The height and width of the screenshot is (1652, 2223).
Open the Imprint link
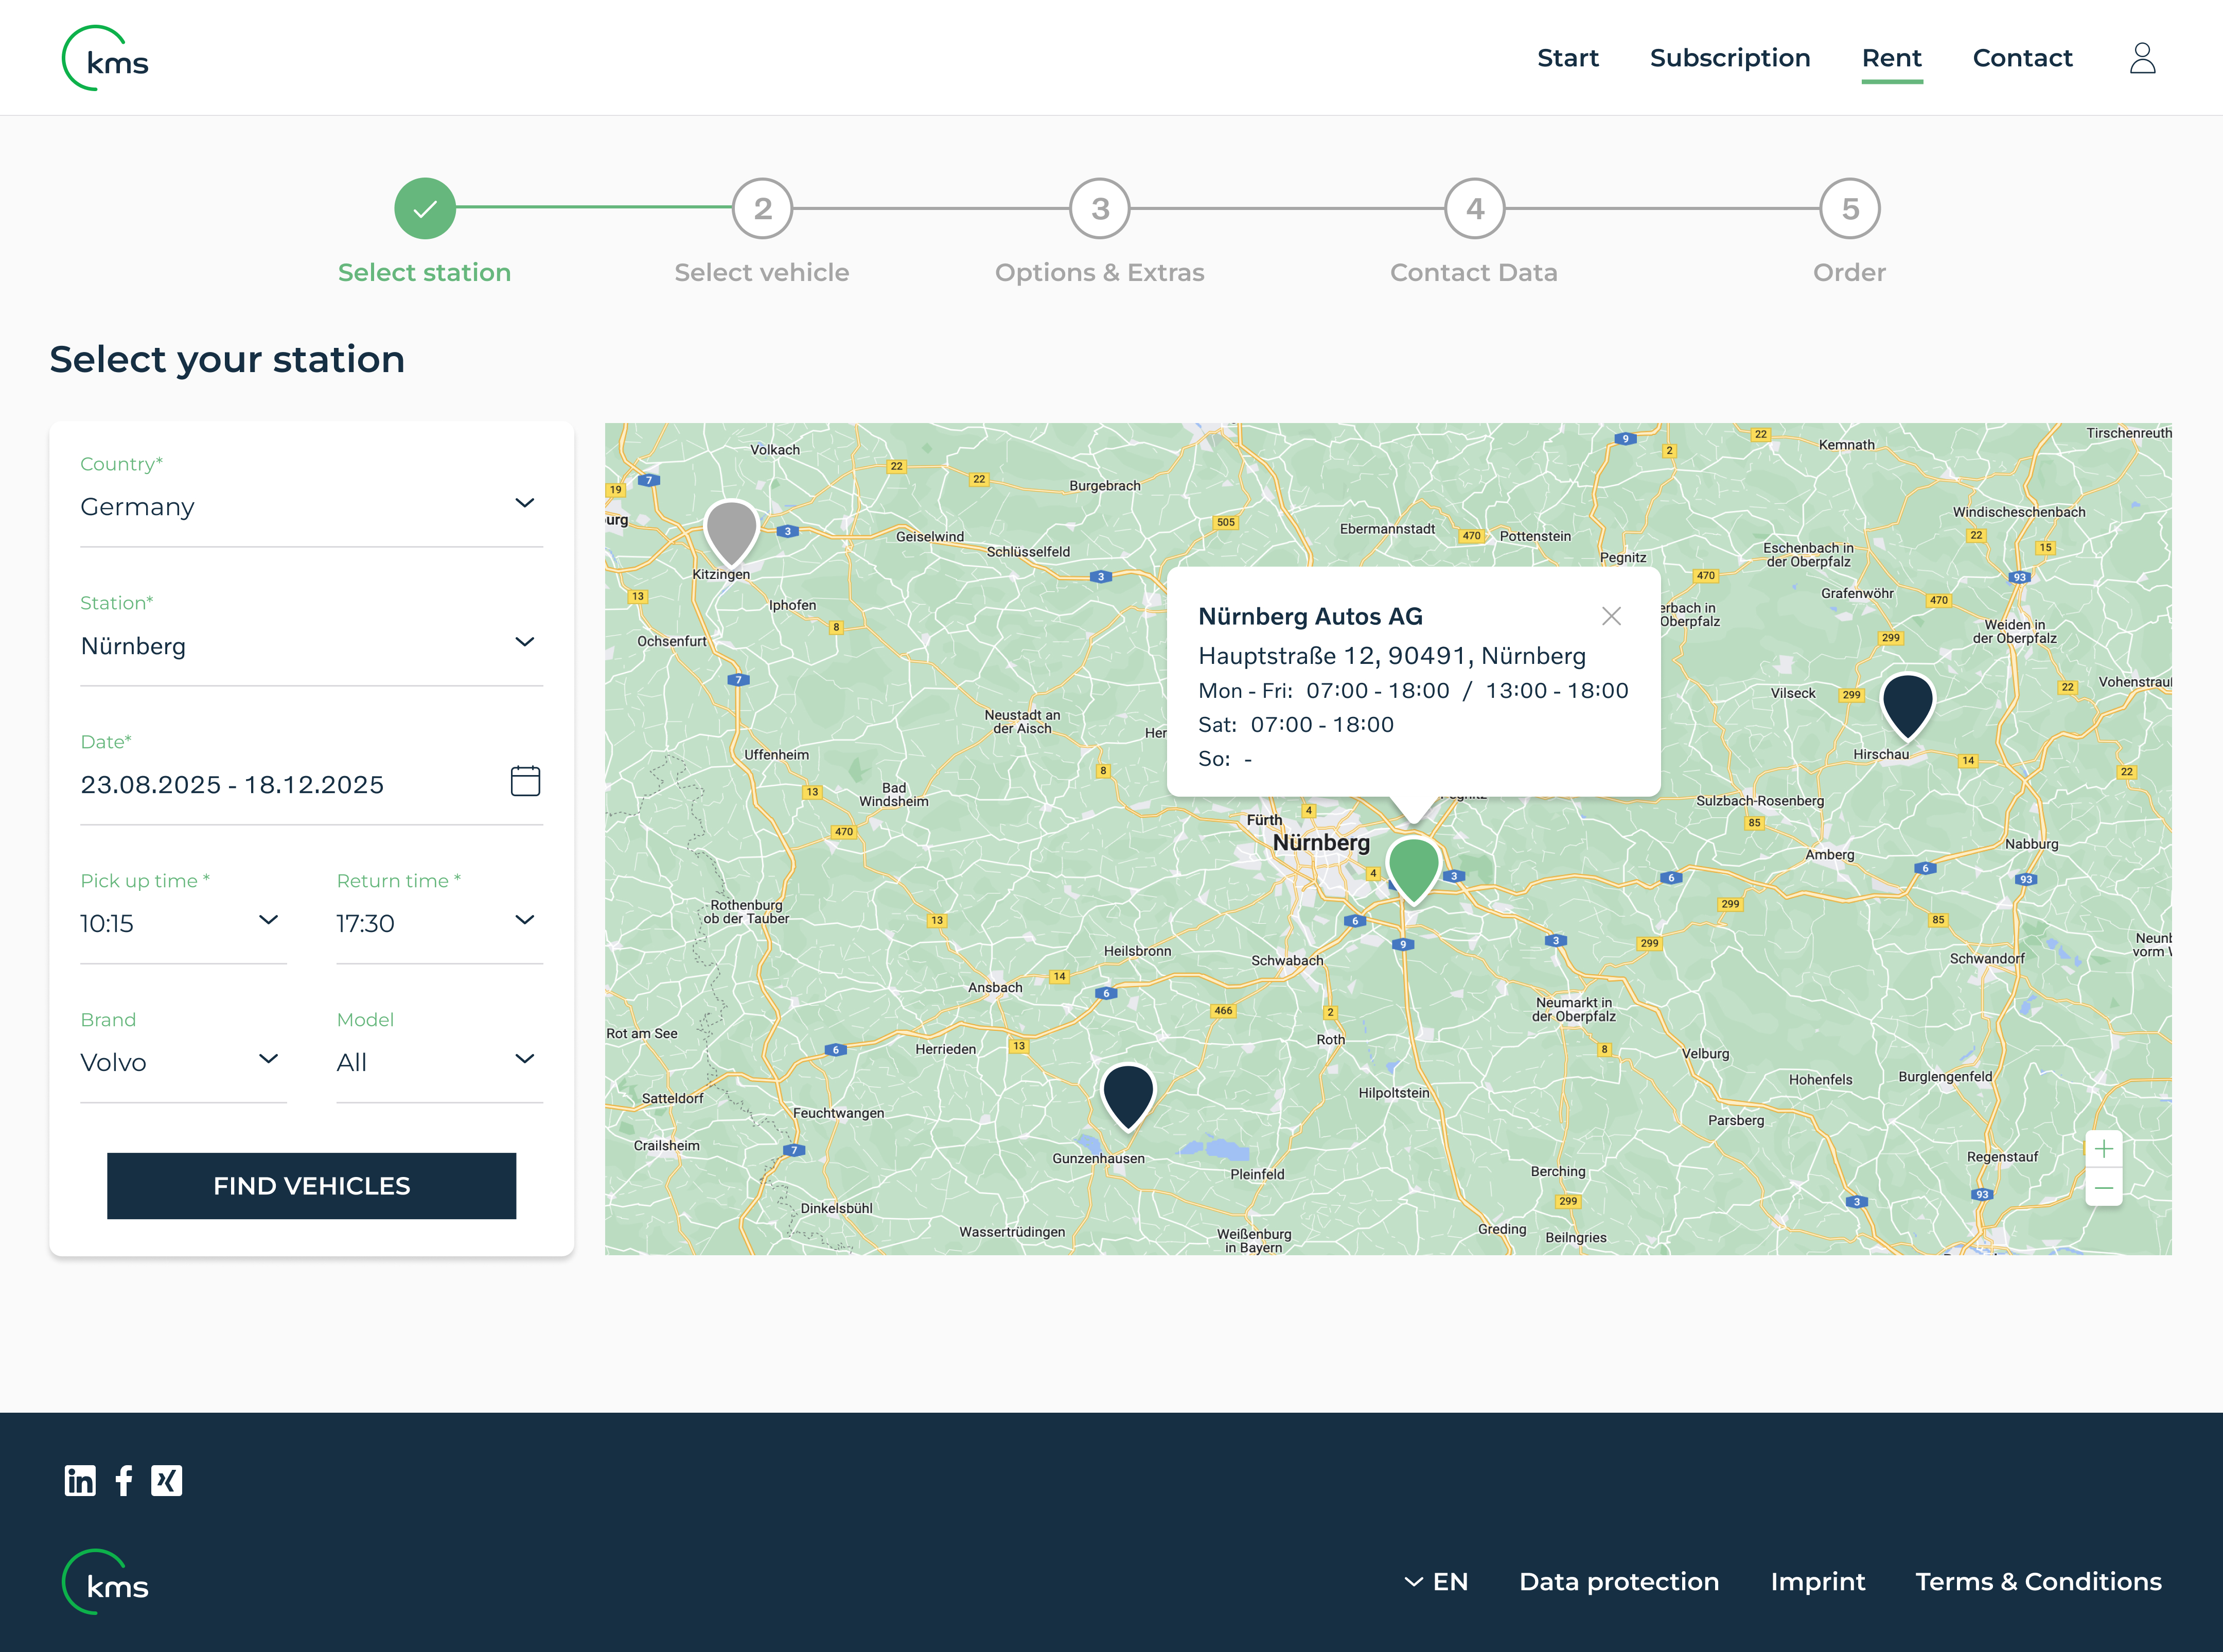(1817, 1581)
